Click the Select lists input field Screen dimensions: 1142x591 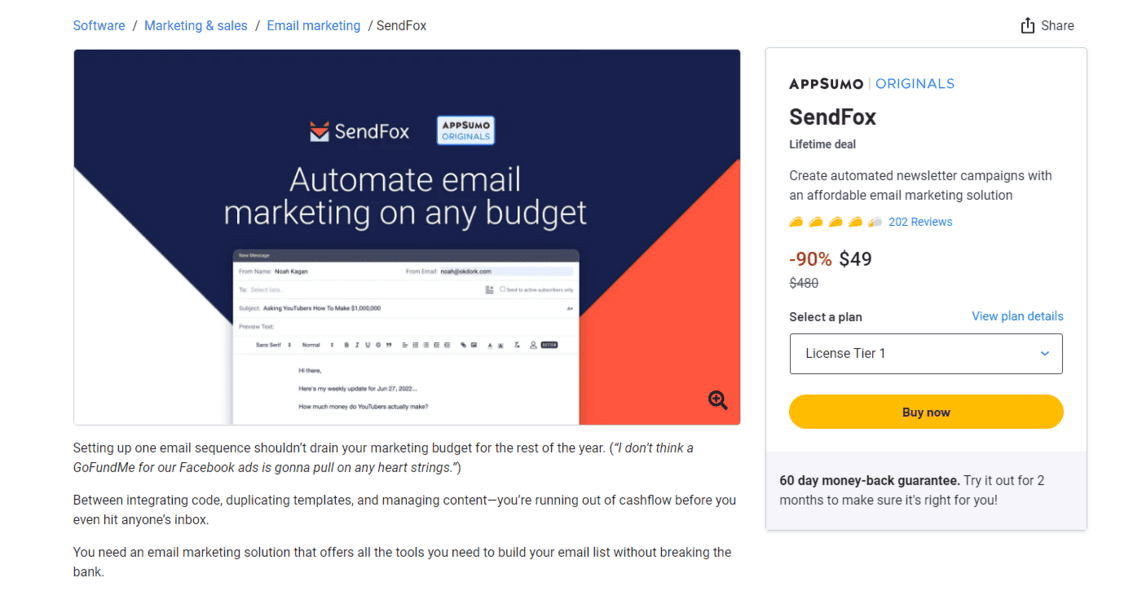coord(280,289)
